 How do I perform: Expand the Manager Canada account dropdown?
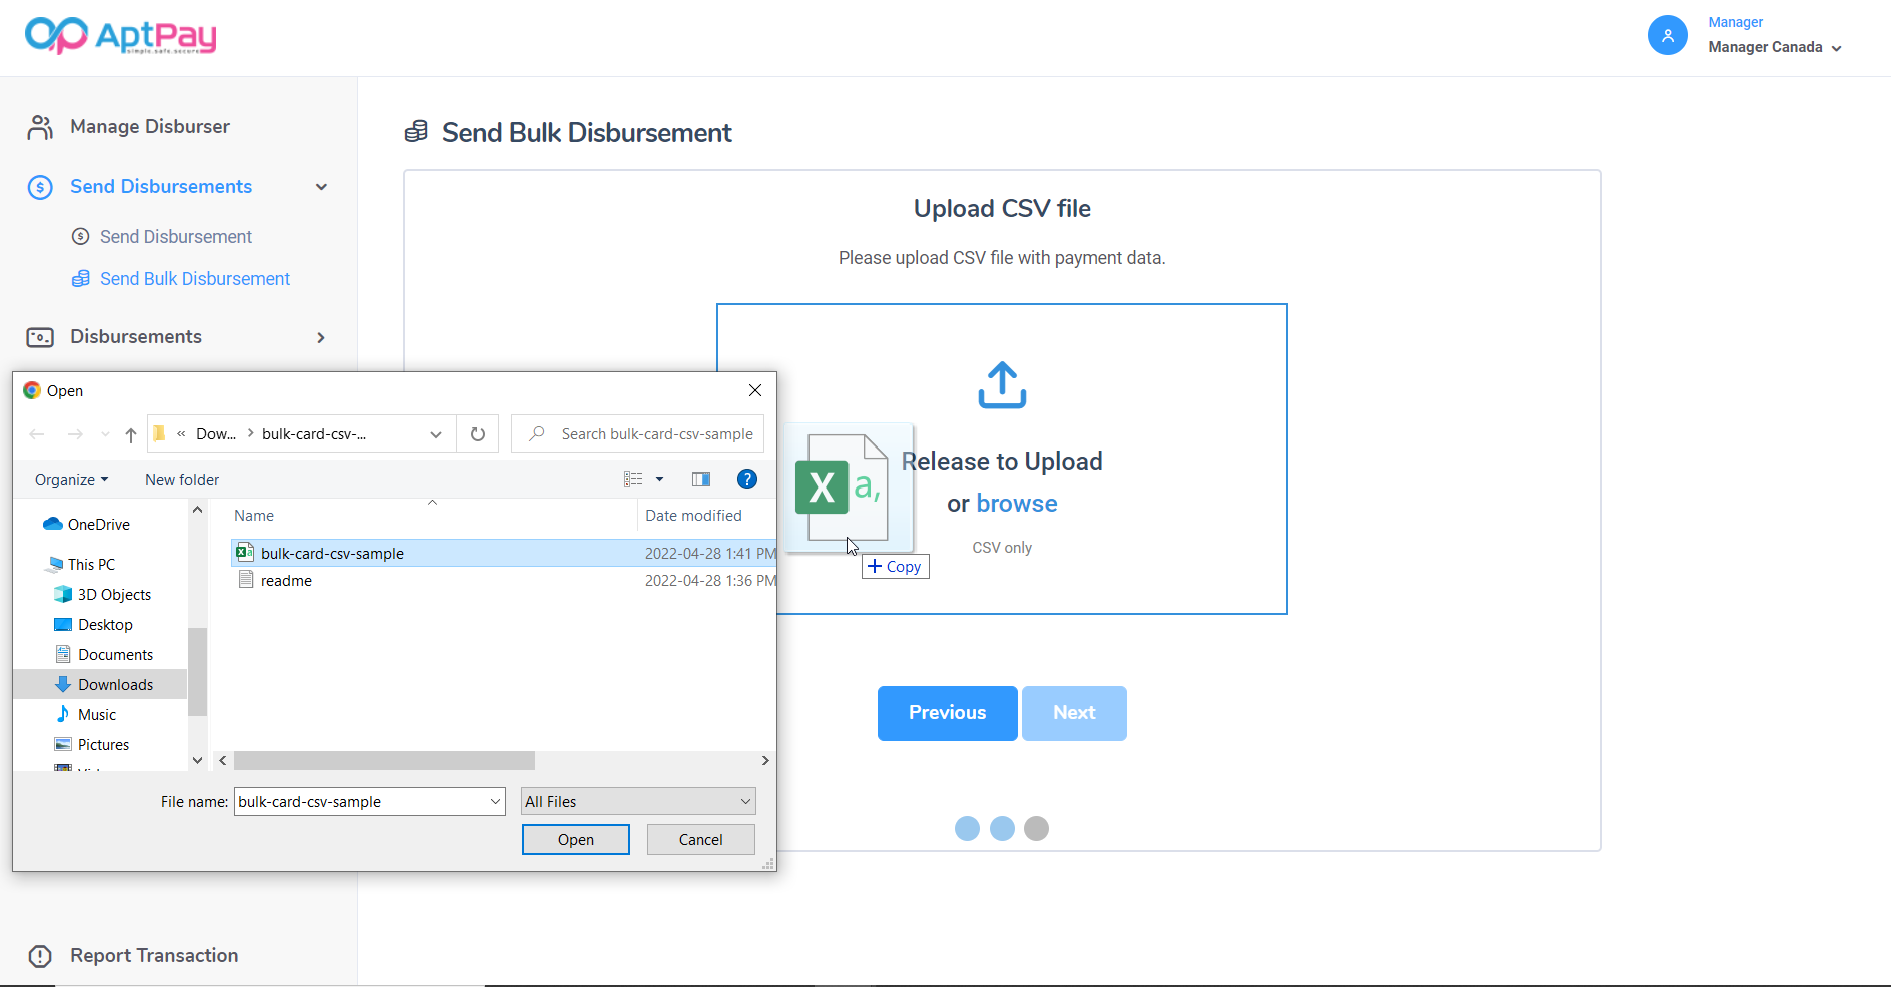[x=1775, y=47]
